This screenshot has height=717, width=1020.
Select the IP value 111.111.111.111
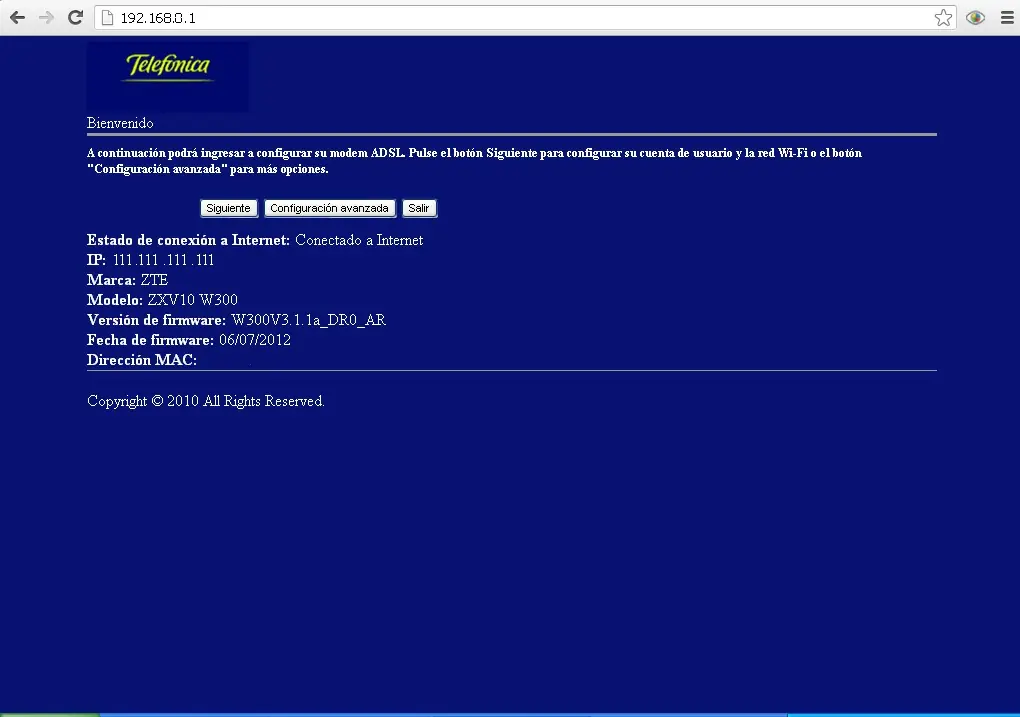(163, 260)
